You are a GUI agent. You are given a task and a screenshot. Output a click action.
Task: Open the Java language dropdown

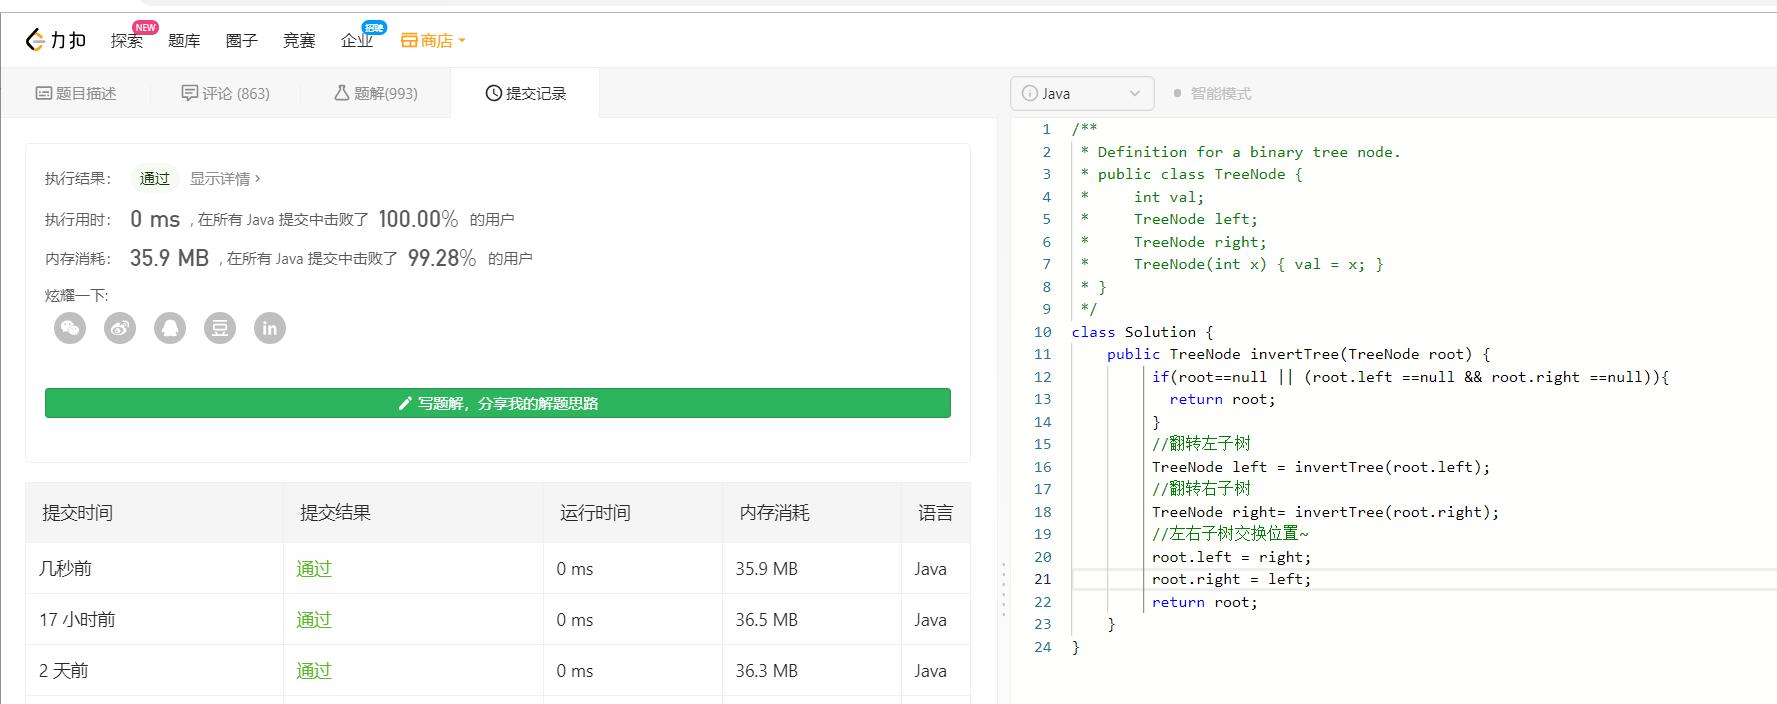1082,93
